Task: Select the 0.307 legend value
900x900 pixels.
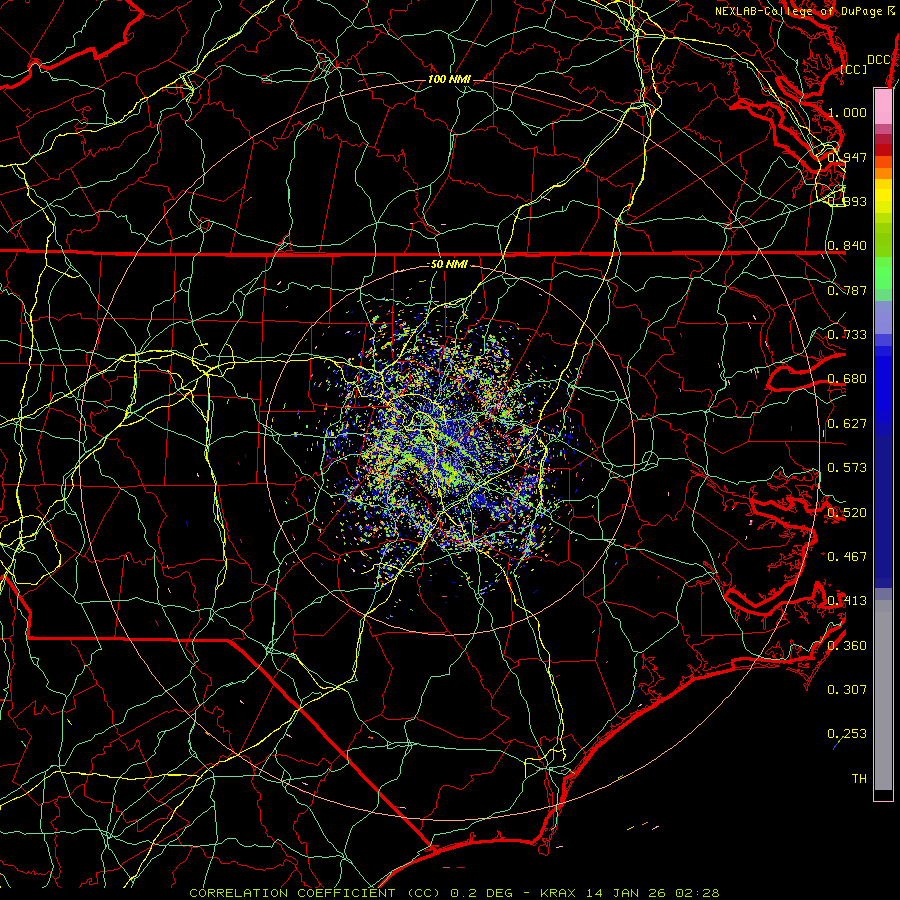Action: 847,690
